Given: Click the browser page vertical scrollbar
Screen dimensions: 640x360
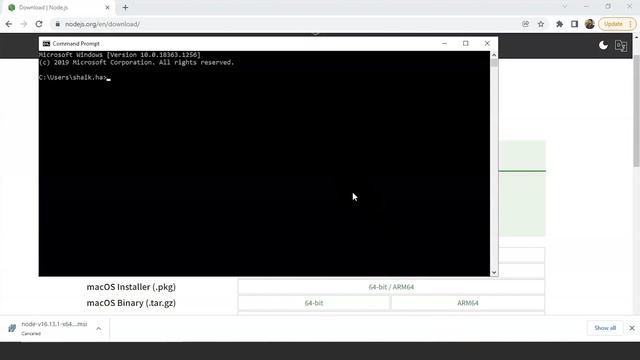Looking at the screenshot, I should click(x=636, y=110).
